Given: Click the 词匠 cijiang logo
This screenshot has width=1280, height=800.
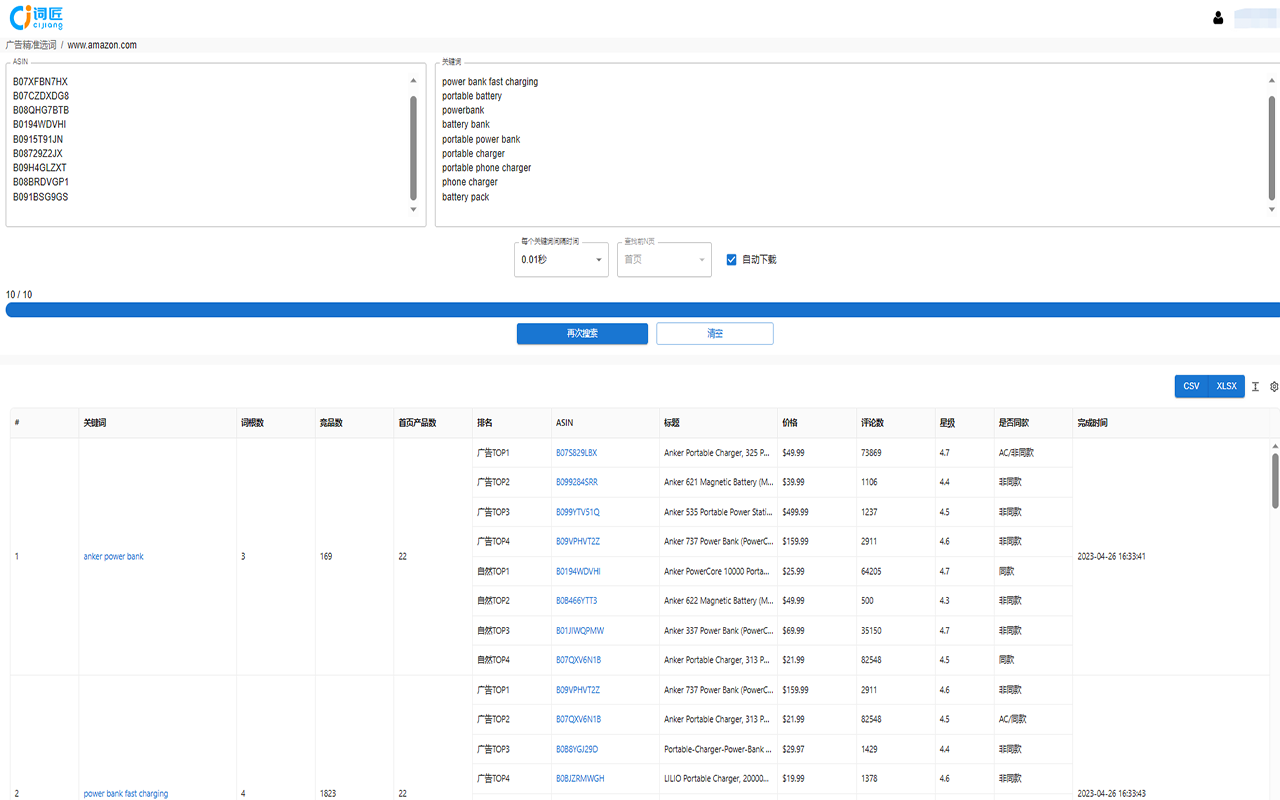Looking at the screenshot, I should click(36, 17).
